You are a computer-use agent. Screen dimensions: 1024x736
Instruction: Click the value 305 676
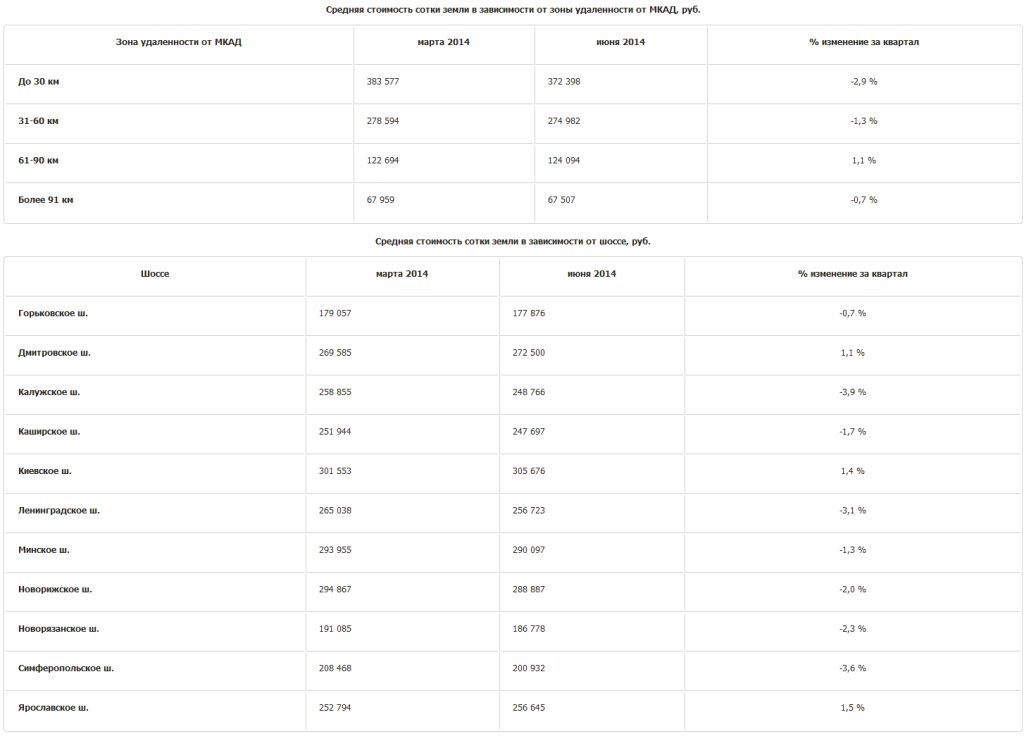529,471
